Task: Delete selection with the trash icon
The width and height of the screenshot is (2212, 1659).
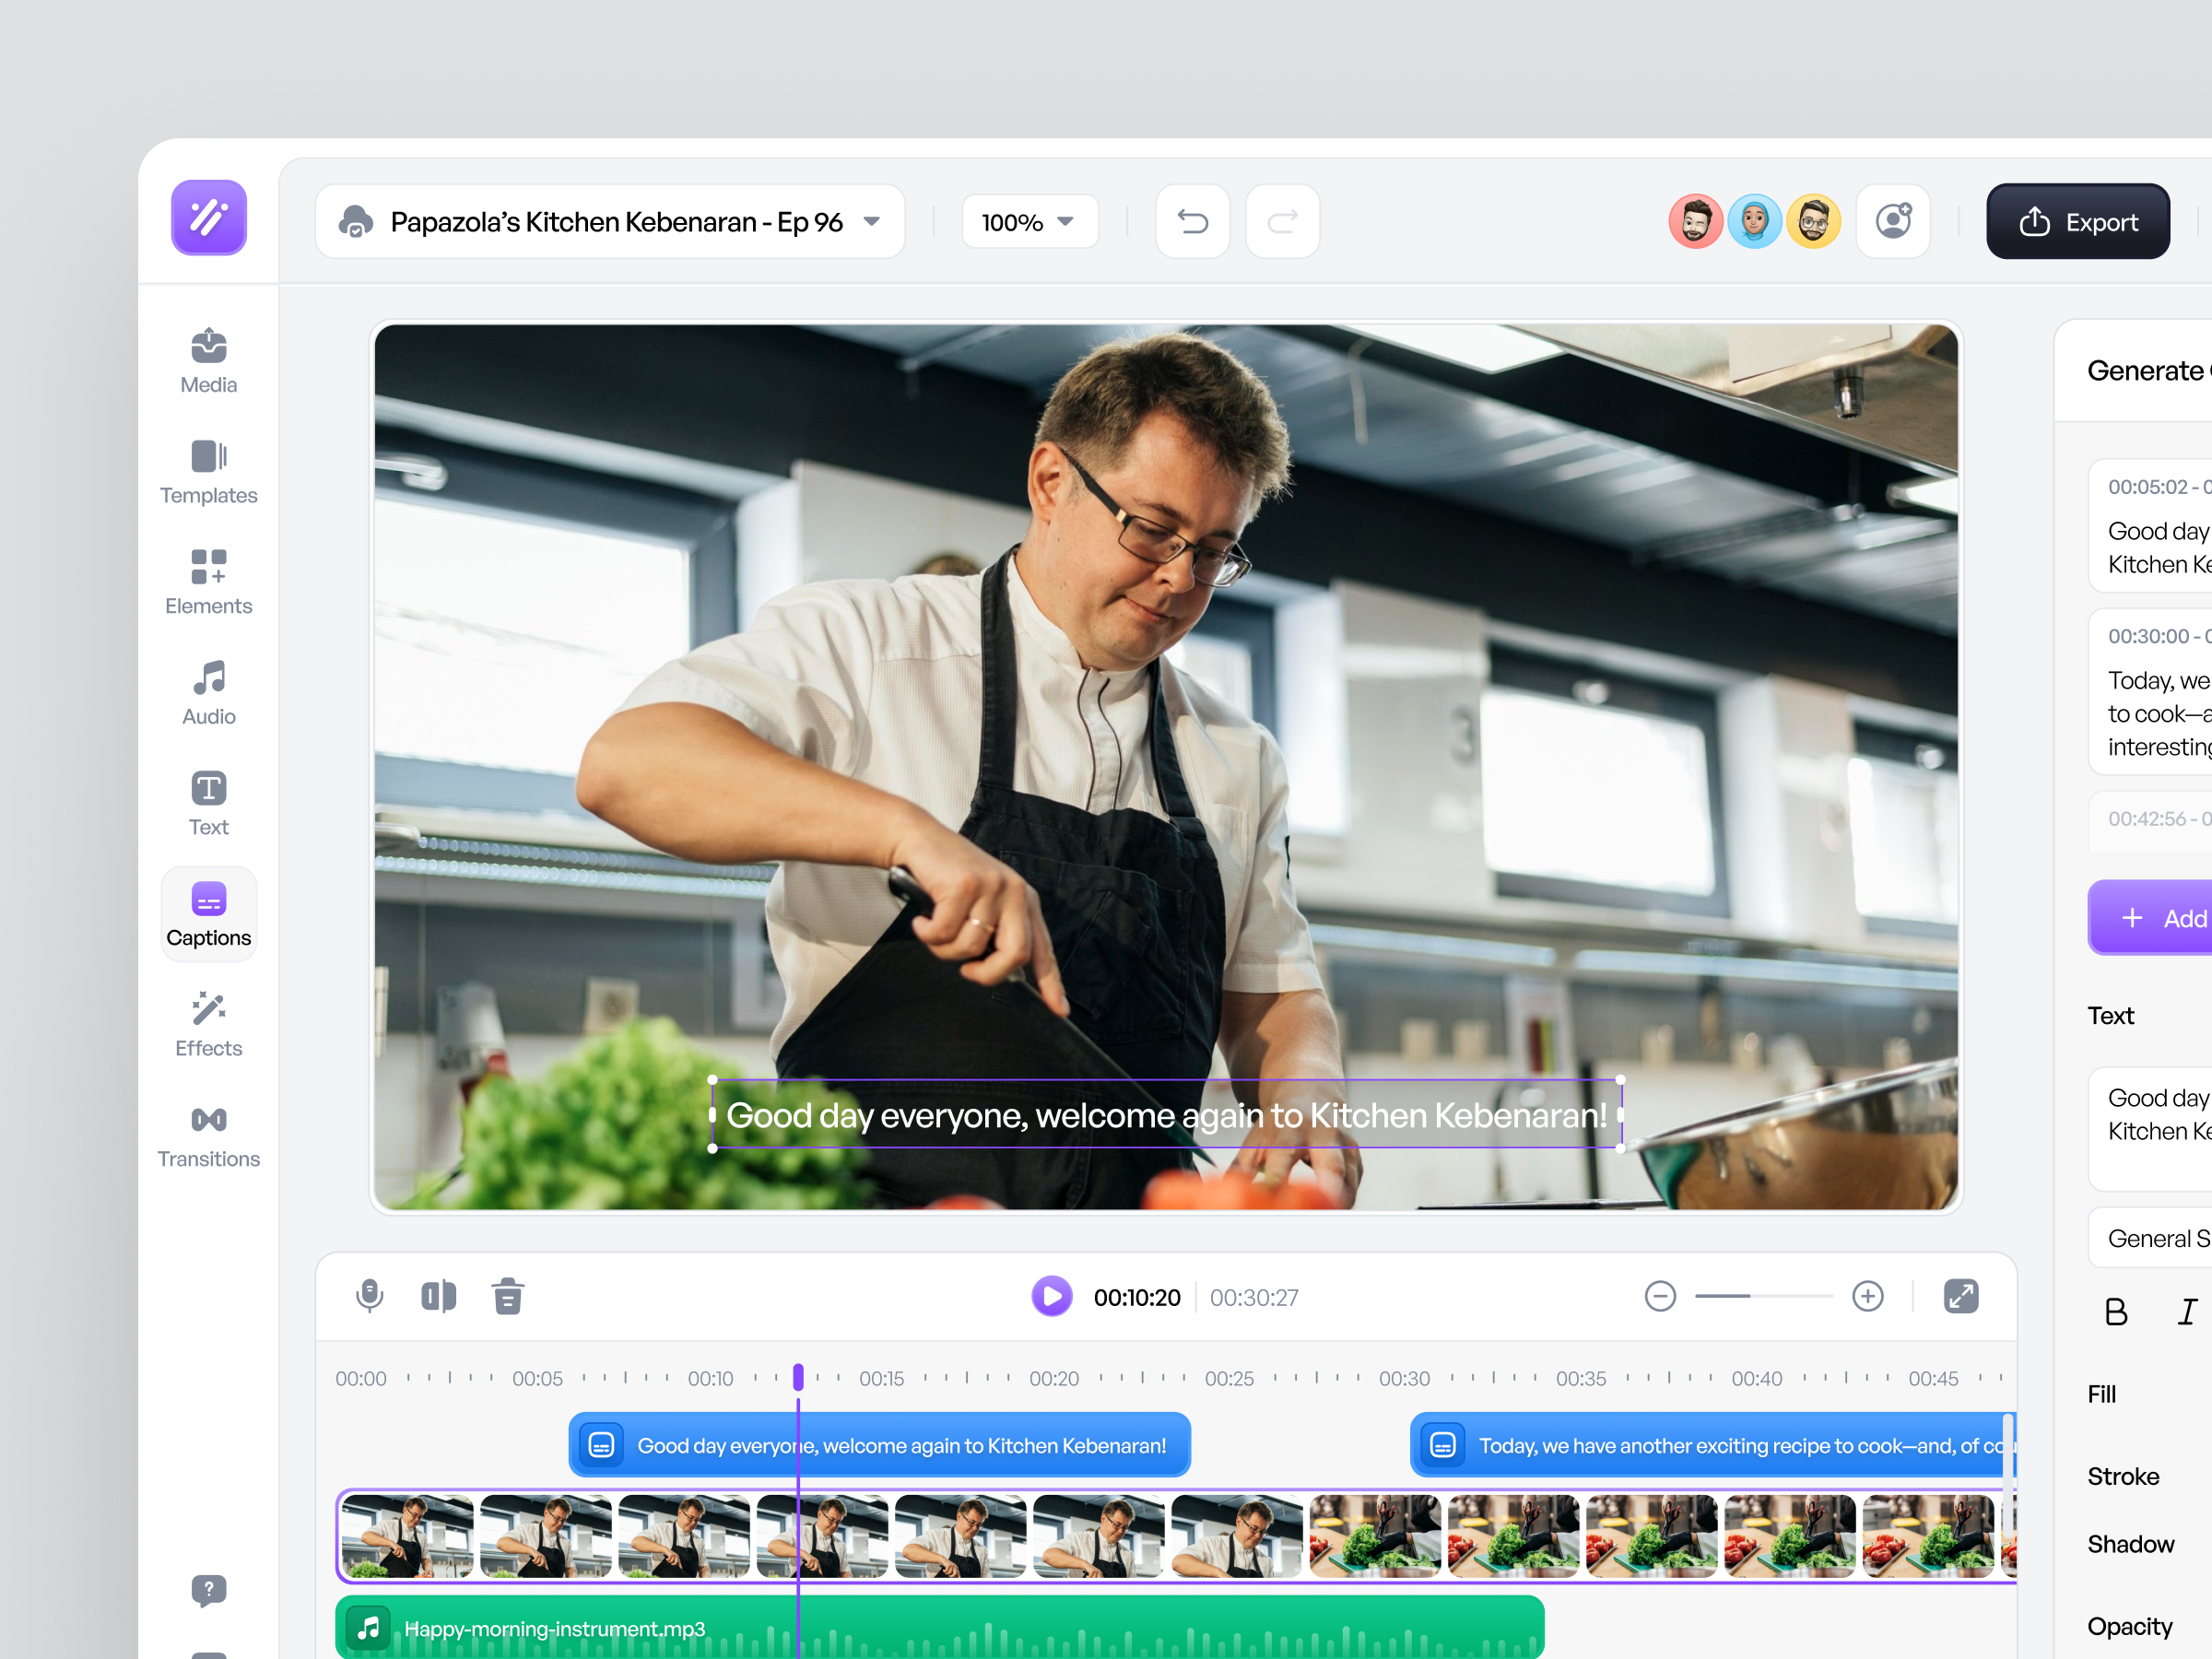Action: pos(508,1296)
